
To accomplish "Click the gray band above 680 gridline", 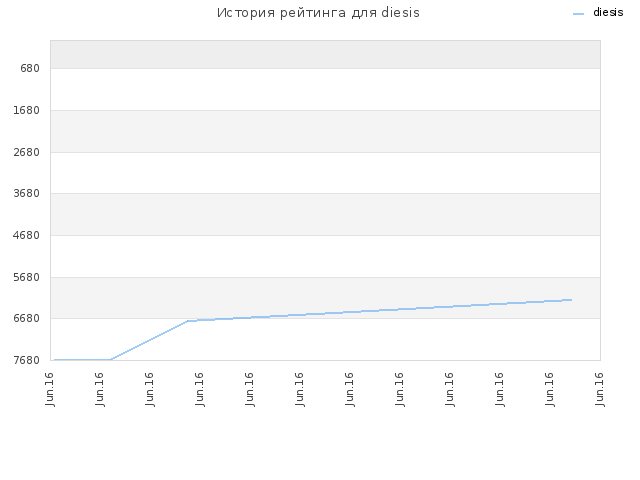I will pyautogui.click(x=325, y=54).
